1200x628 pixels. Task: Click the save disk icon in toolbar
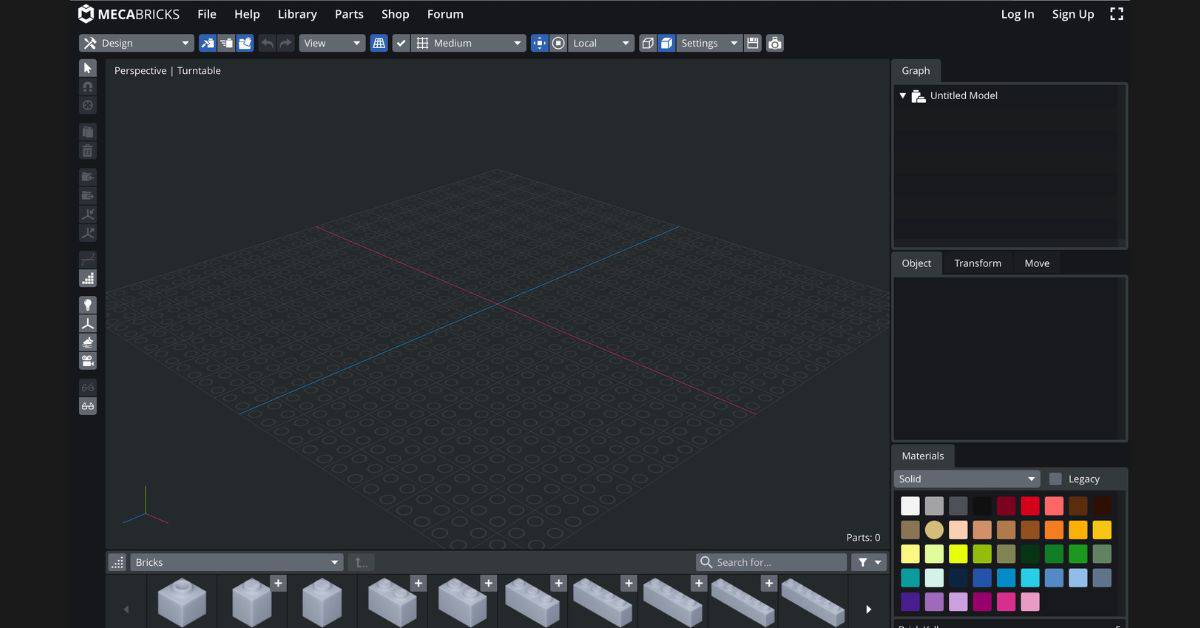[753, 43]
